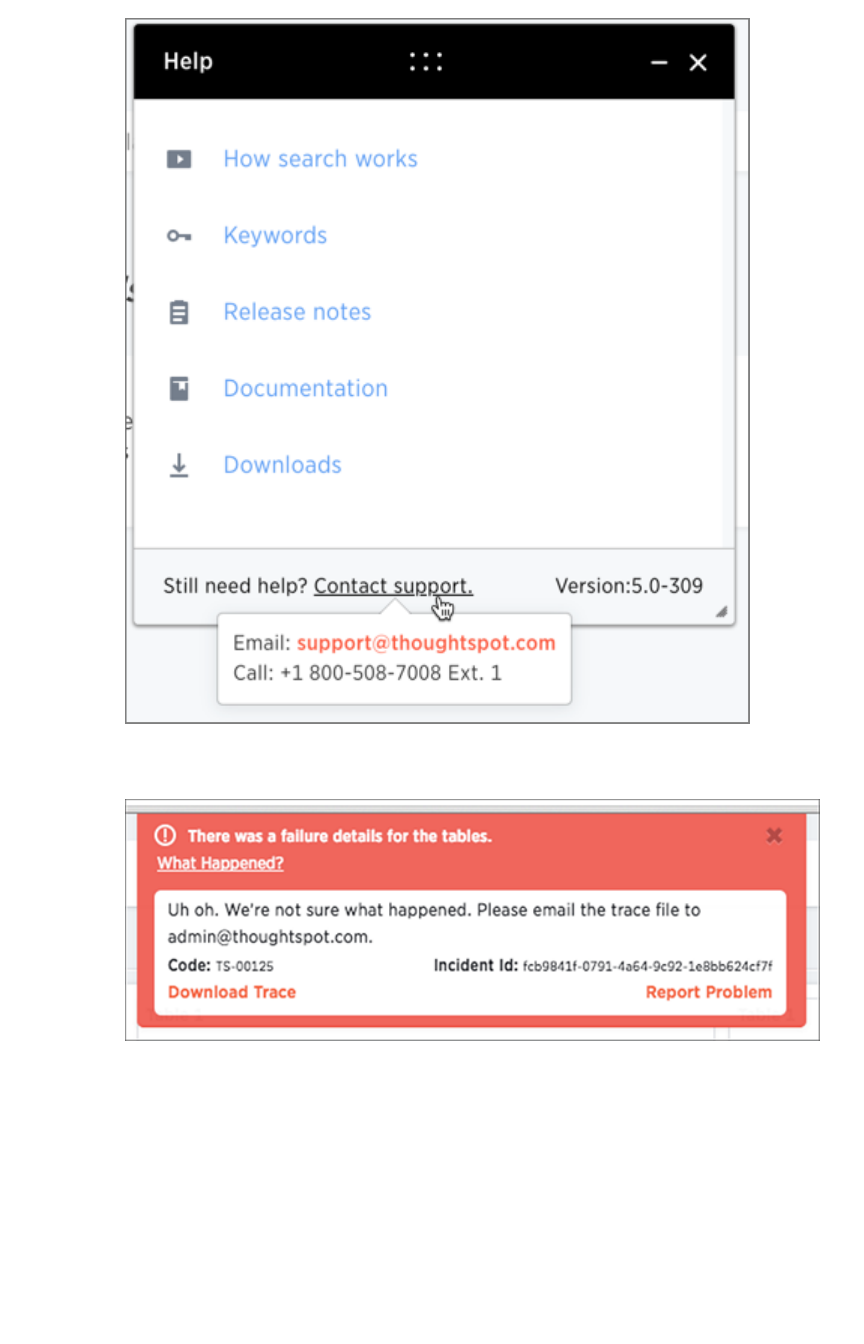The width and height of the screenshot is (864, 1344).
Task: Click Download Trace in the error box
Action: tap(232, 992)
